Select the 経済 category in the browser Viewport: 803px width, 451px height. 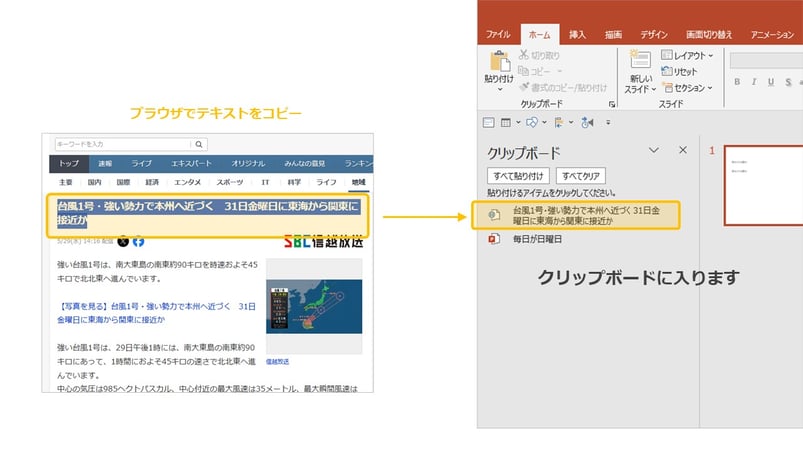coord(152,182)
